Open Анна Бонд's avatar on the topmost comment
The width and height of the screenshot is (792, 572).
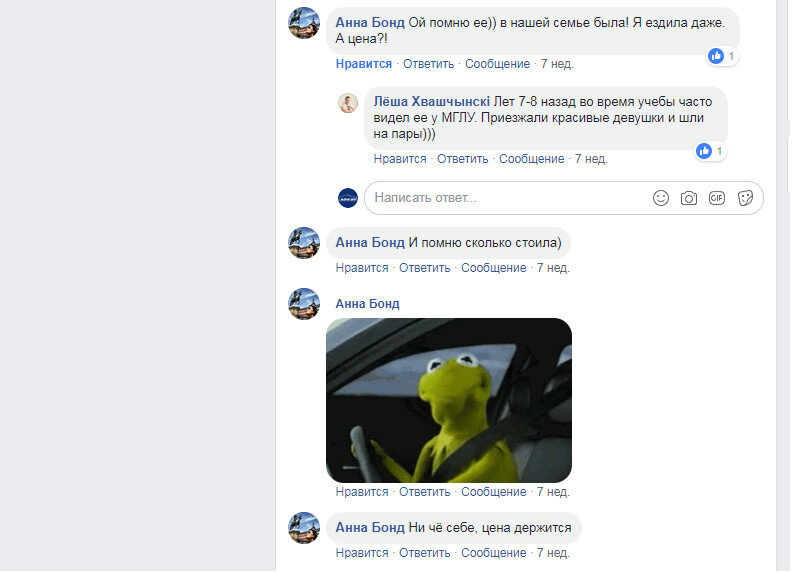click(x=304, y=23)
